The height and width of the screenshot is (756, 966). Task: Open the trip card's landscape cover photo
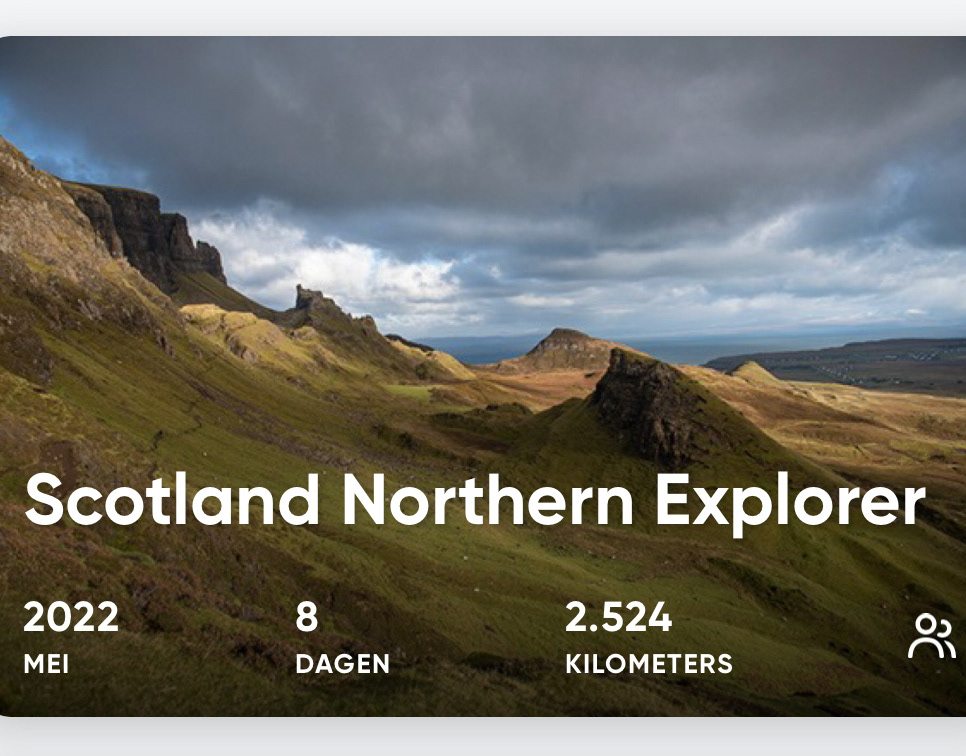pyautogui.click(x=483, y=376)
